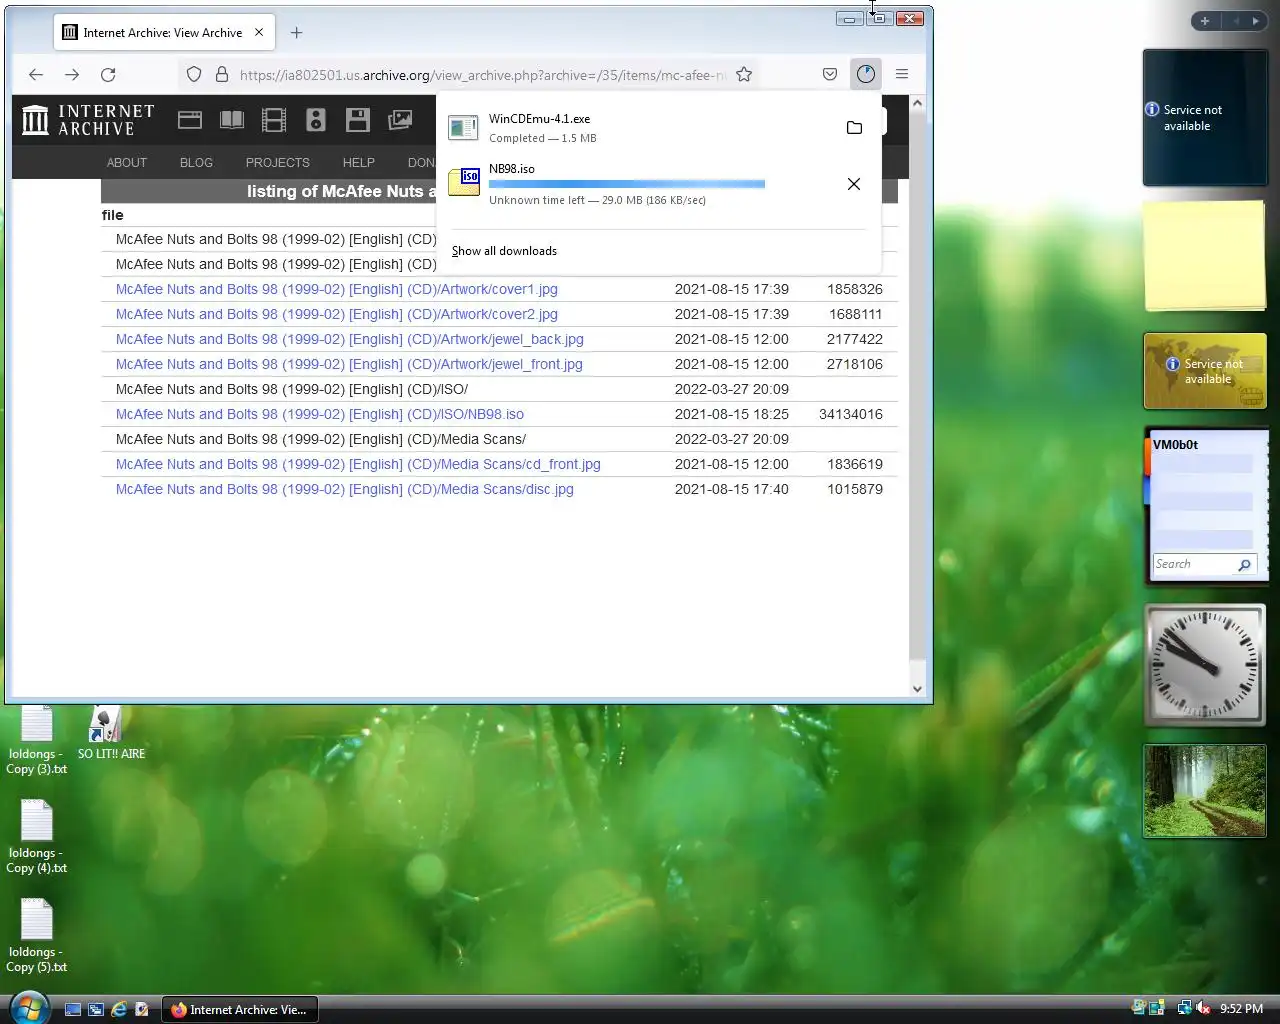Screen dimensions: 1280x1024
Task: Click the muted volume tray icon
Action: coord(1203,1009)
